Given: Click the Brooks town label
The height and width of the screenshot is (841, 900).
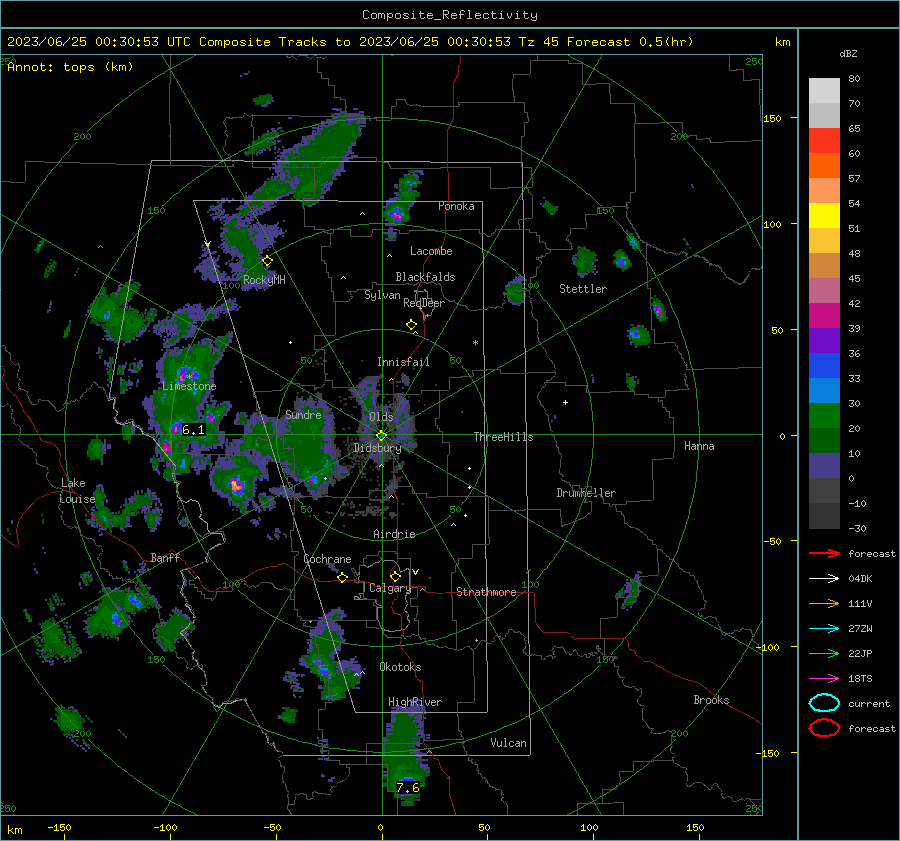Looking at the screenshot, I should (711, 700).
